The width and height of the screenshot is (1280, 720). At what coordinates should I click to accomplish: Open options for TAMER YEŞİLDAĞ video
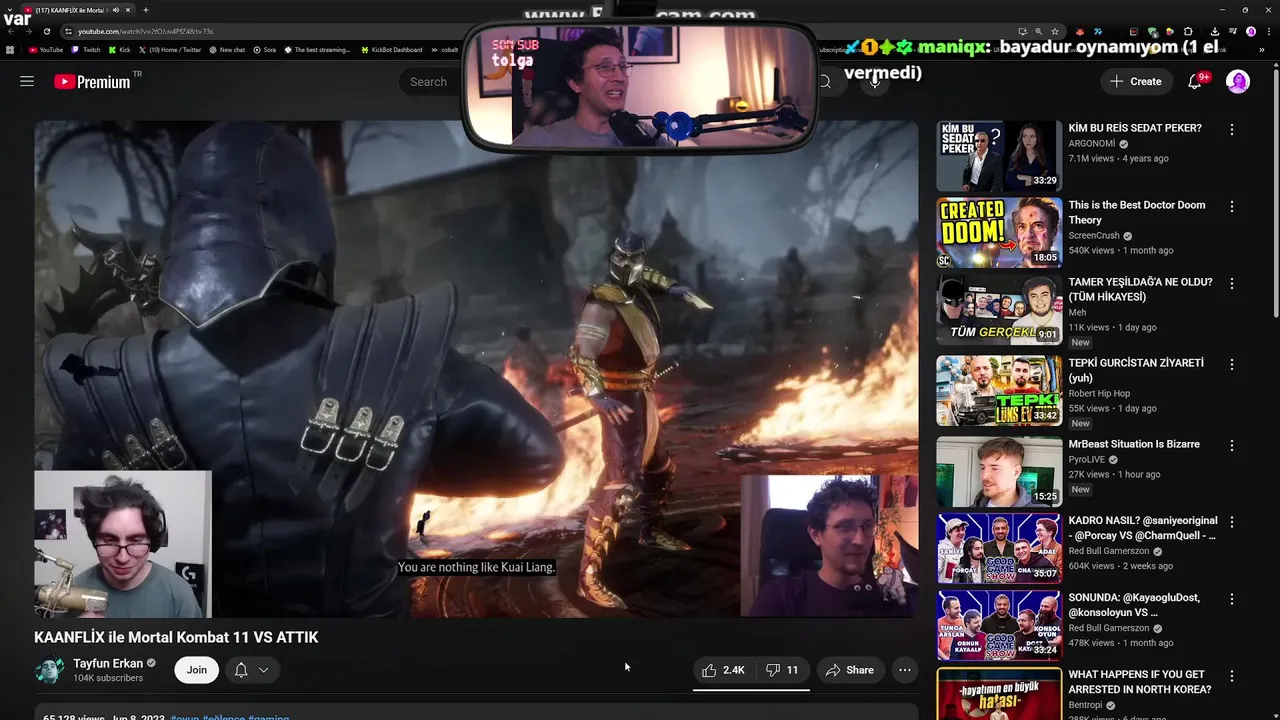(x=1232, y=283)
